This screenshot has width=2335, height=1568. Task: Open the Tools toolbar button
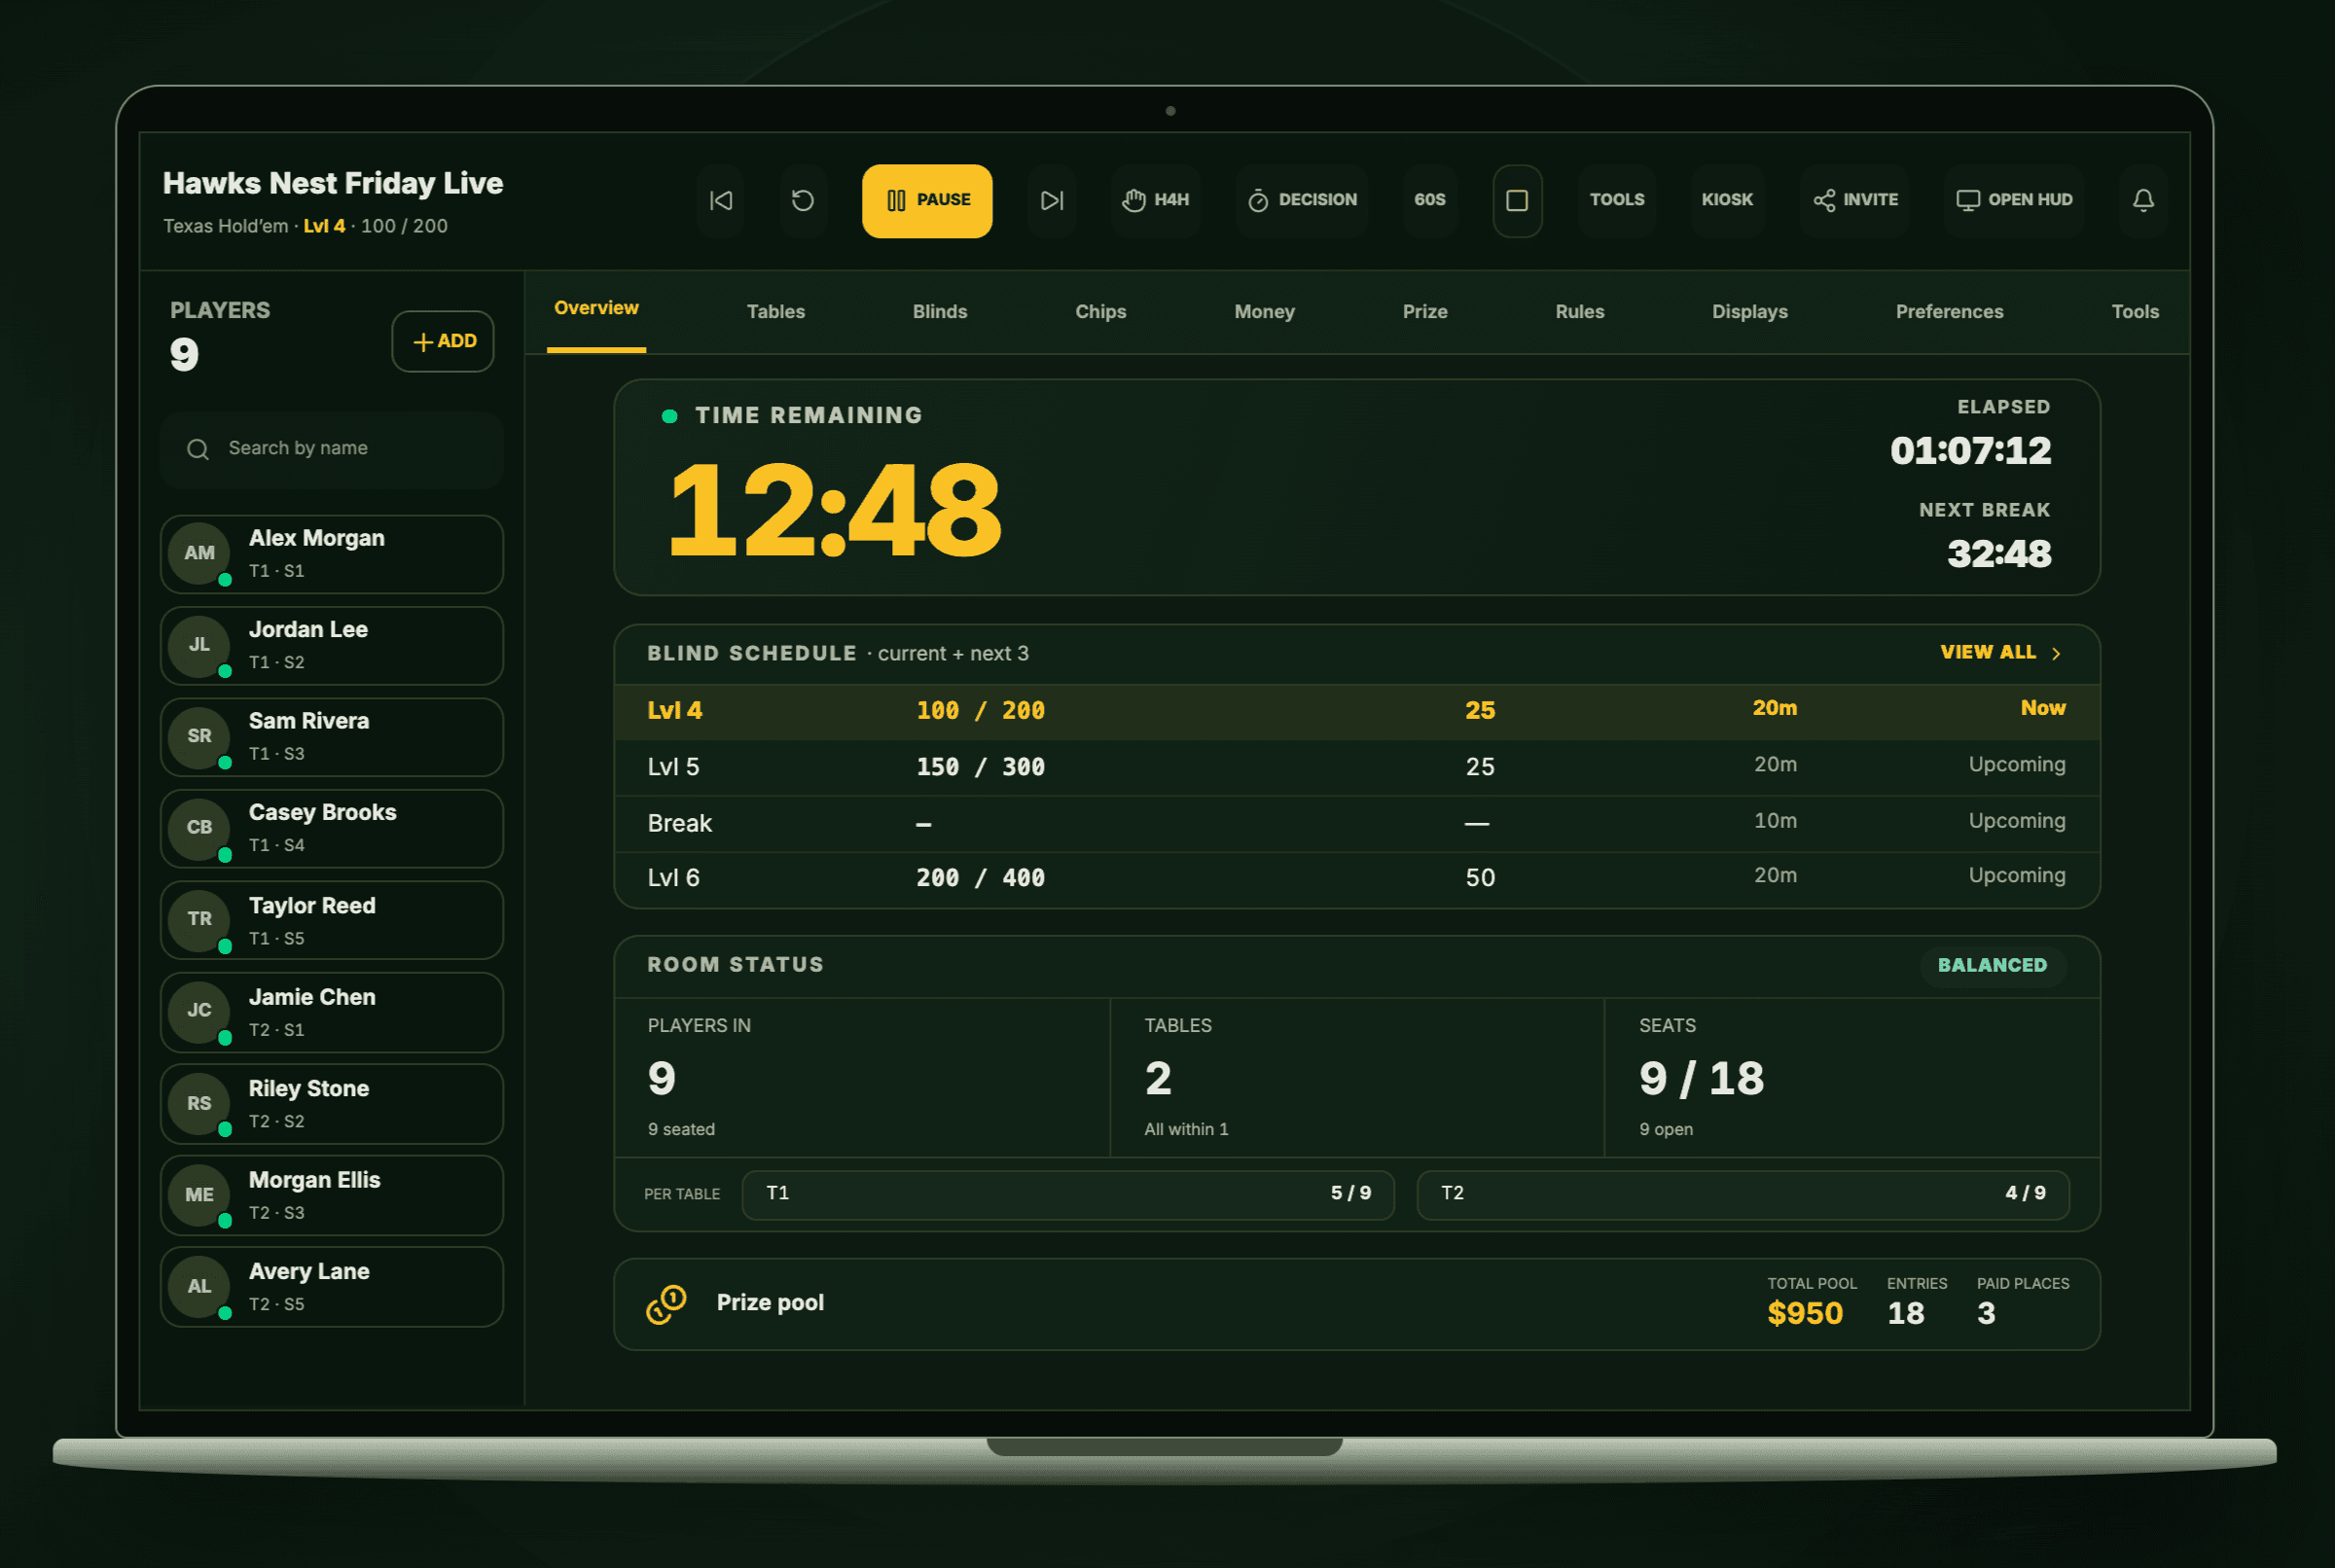click(1616, 201)
